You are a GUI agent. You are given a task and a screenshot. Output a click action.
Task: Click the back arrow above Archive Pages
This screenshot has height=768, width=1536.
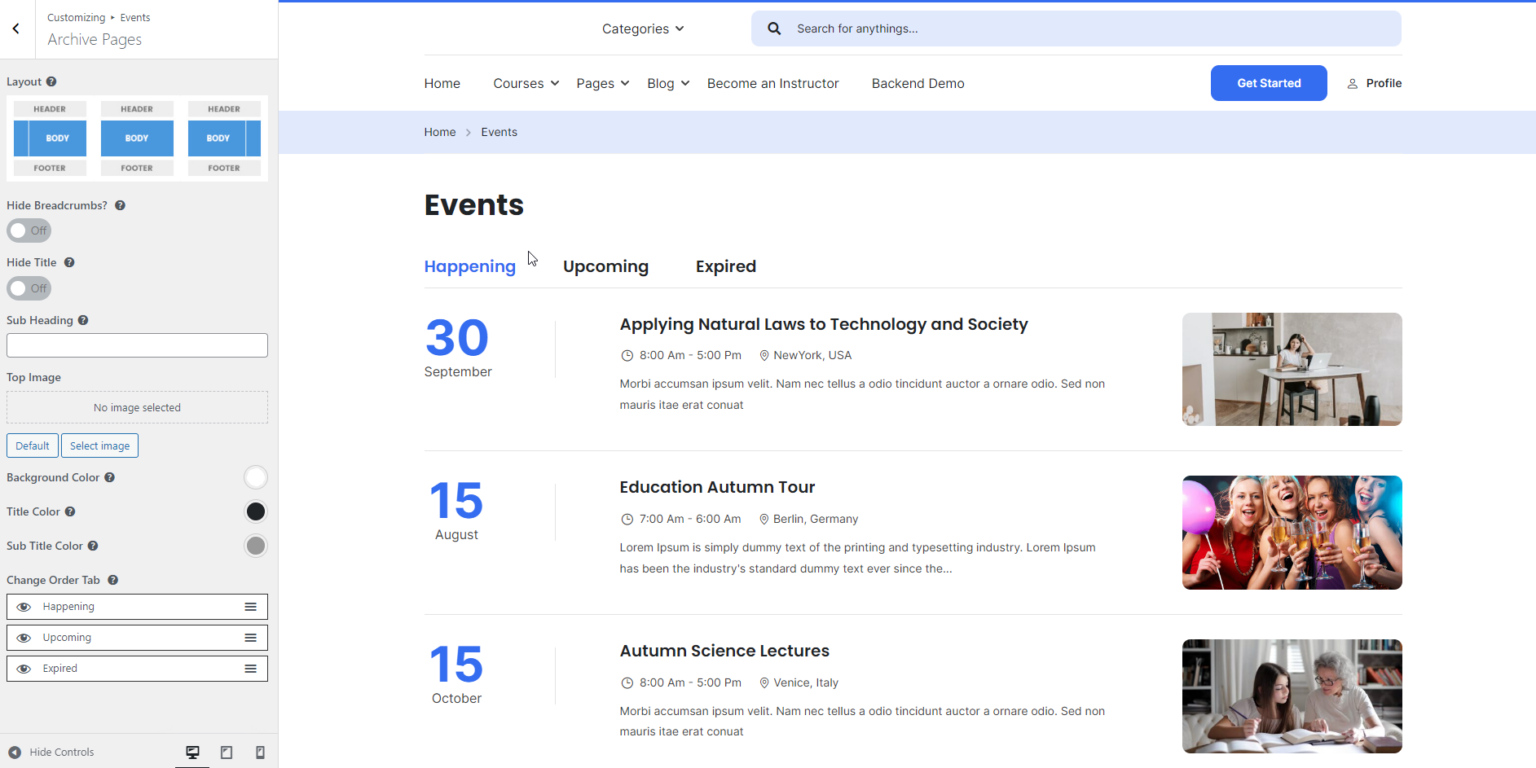point(15,28)
